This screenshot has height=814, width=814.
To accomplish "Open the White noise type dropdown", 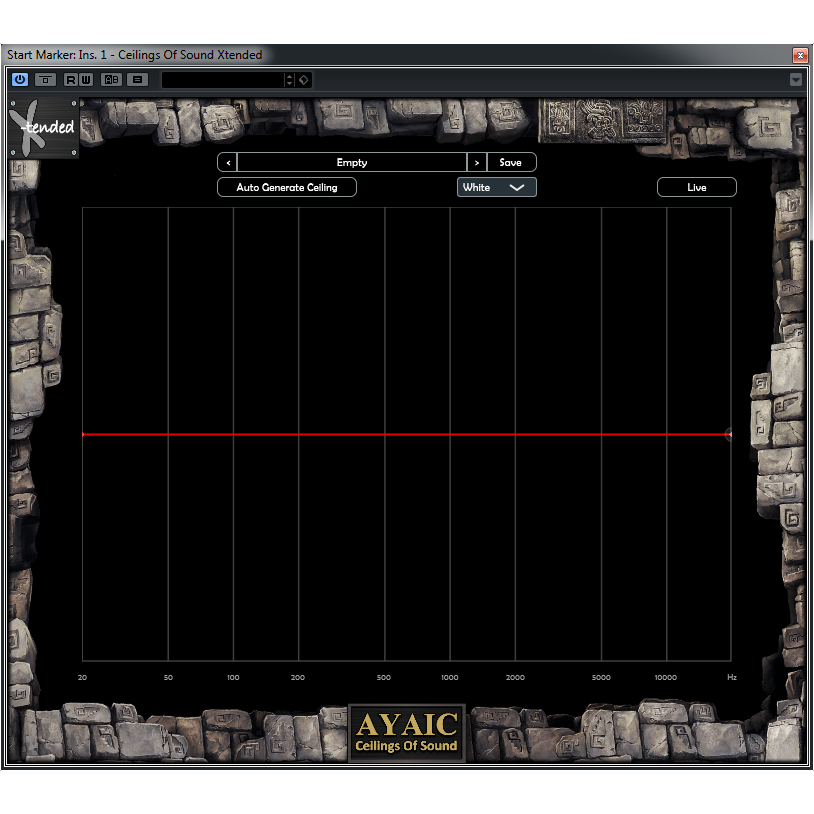I will pos(496,187).
